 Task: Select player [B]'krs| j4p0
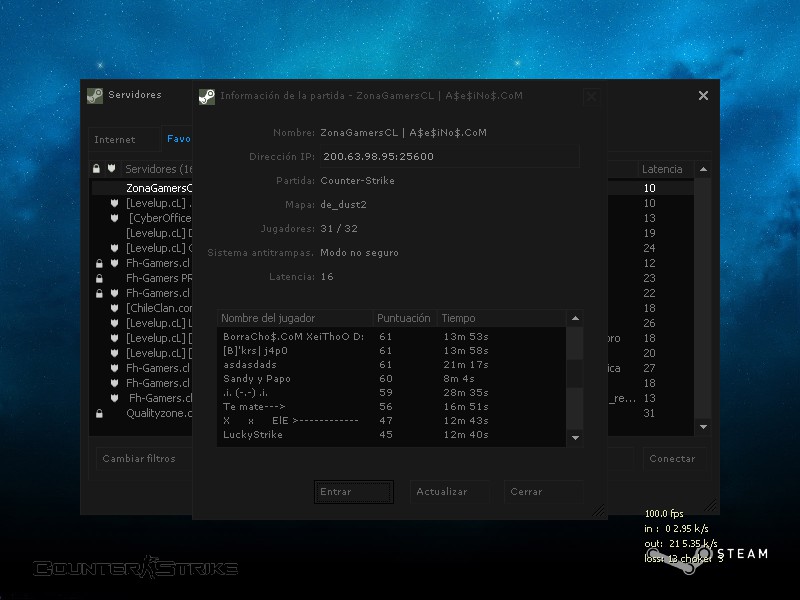coord(391,351)
